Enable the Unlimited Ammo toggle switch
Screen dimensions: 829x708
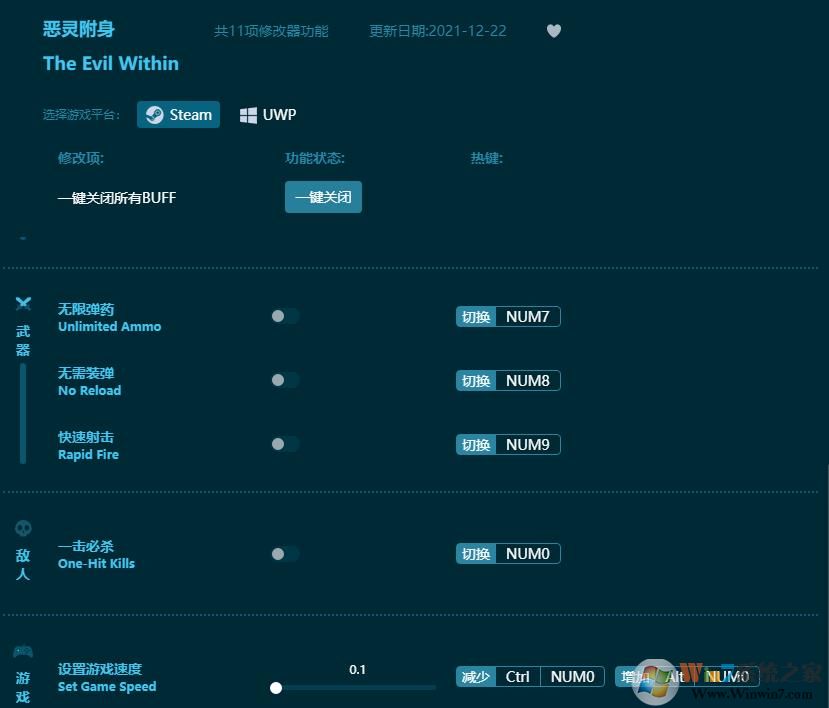coord(284,316)
